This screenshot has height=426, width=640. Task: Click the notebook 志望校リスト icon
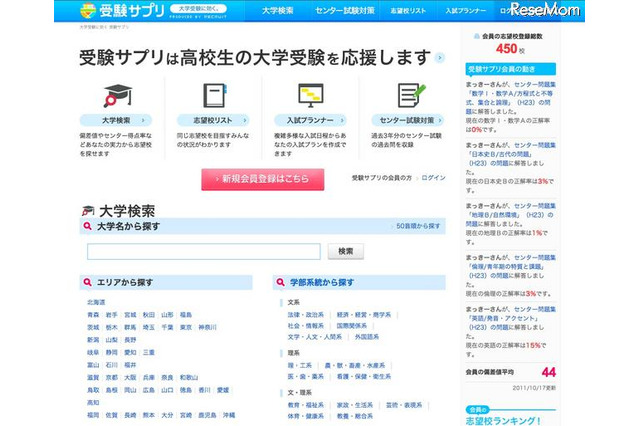point(215,95)
